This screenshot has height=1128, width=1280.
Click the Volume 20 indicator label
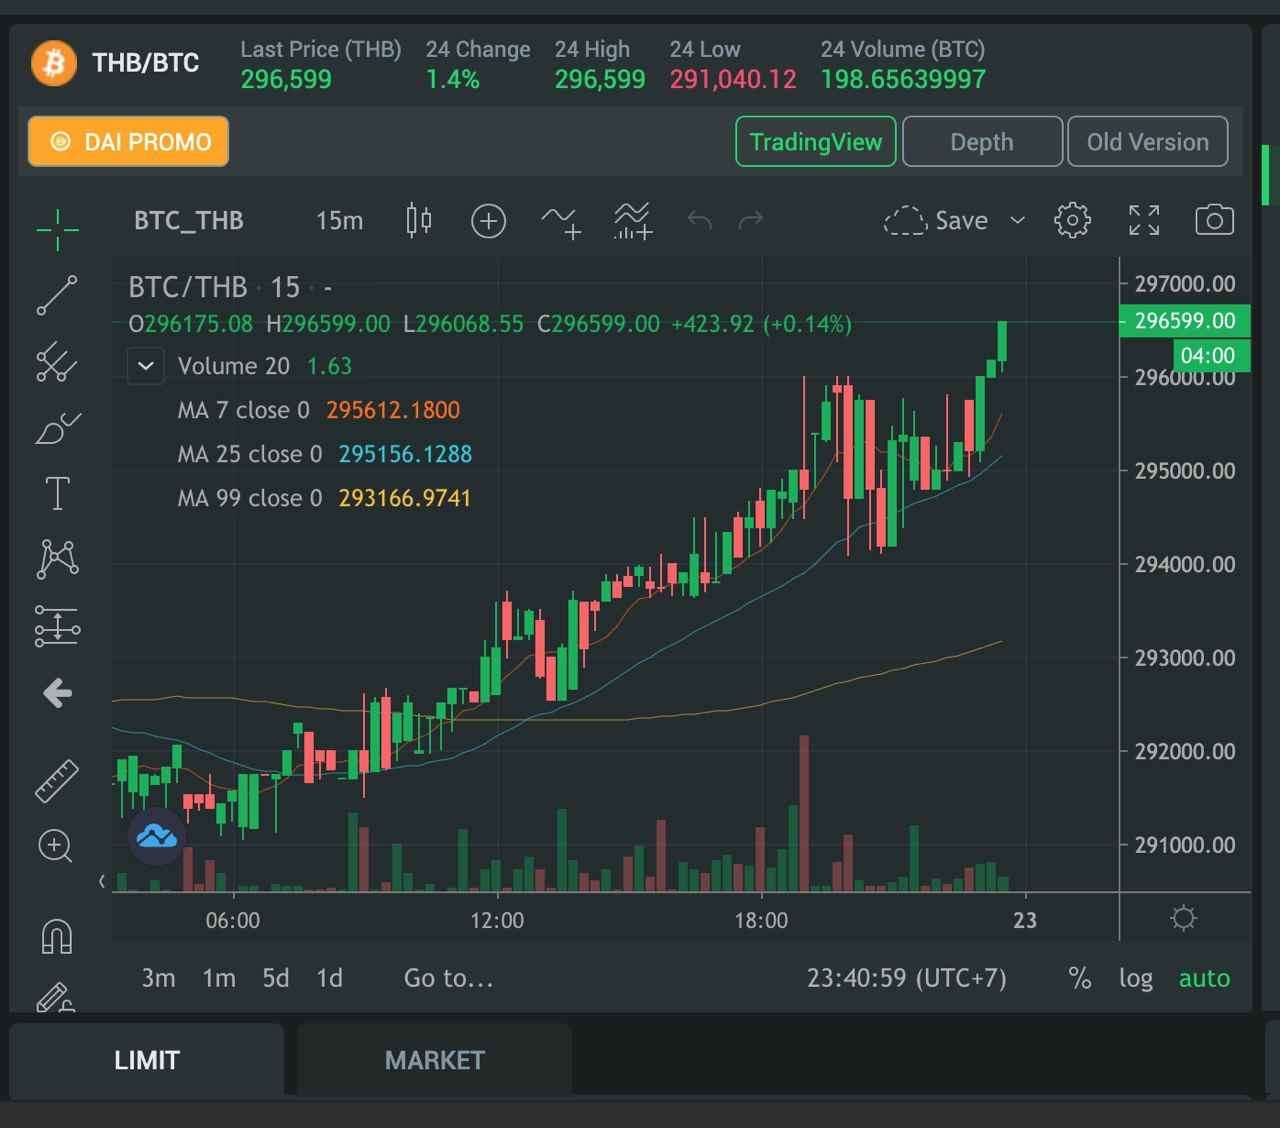[233, 366]
